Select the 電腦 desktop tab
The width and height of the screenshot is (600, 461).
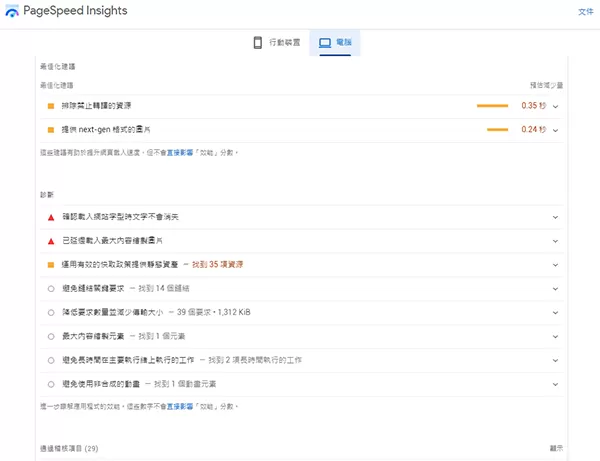pyautogui.click(x=332, y=42)
